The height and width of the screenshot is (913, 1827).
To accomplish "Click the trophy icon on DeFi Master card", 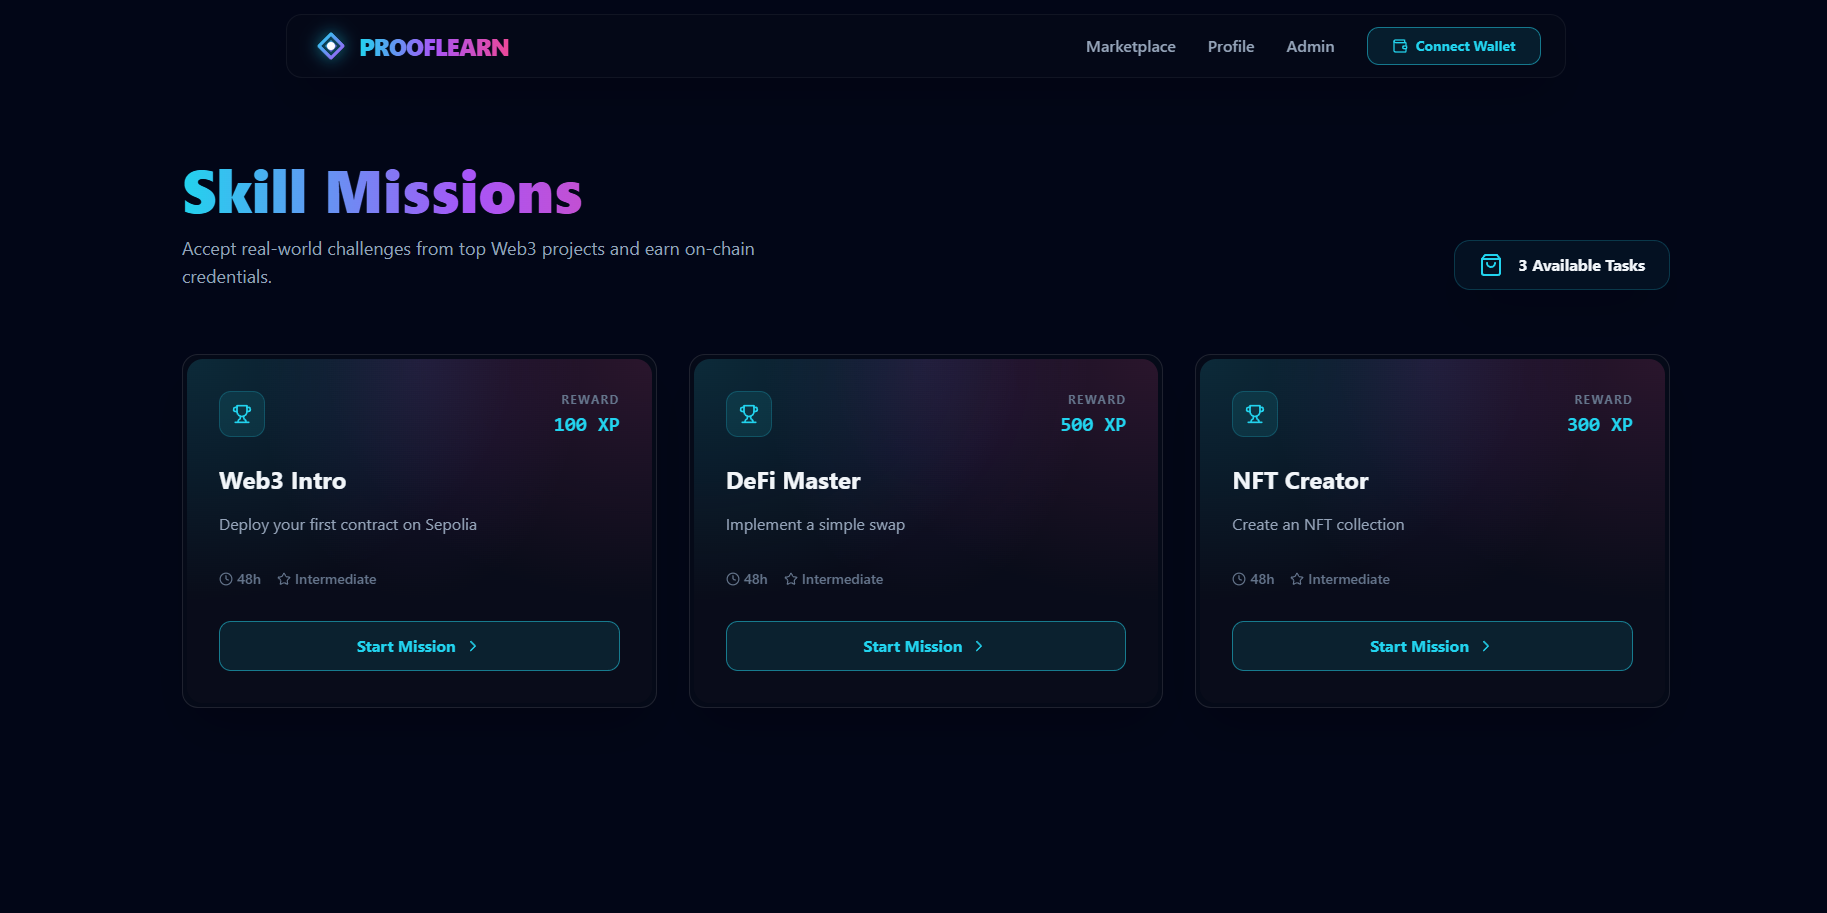I will coord(749,414).
